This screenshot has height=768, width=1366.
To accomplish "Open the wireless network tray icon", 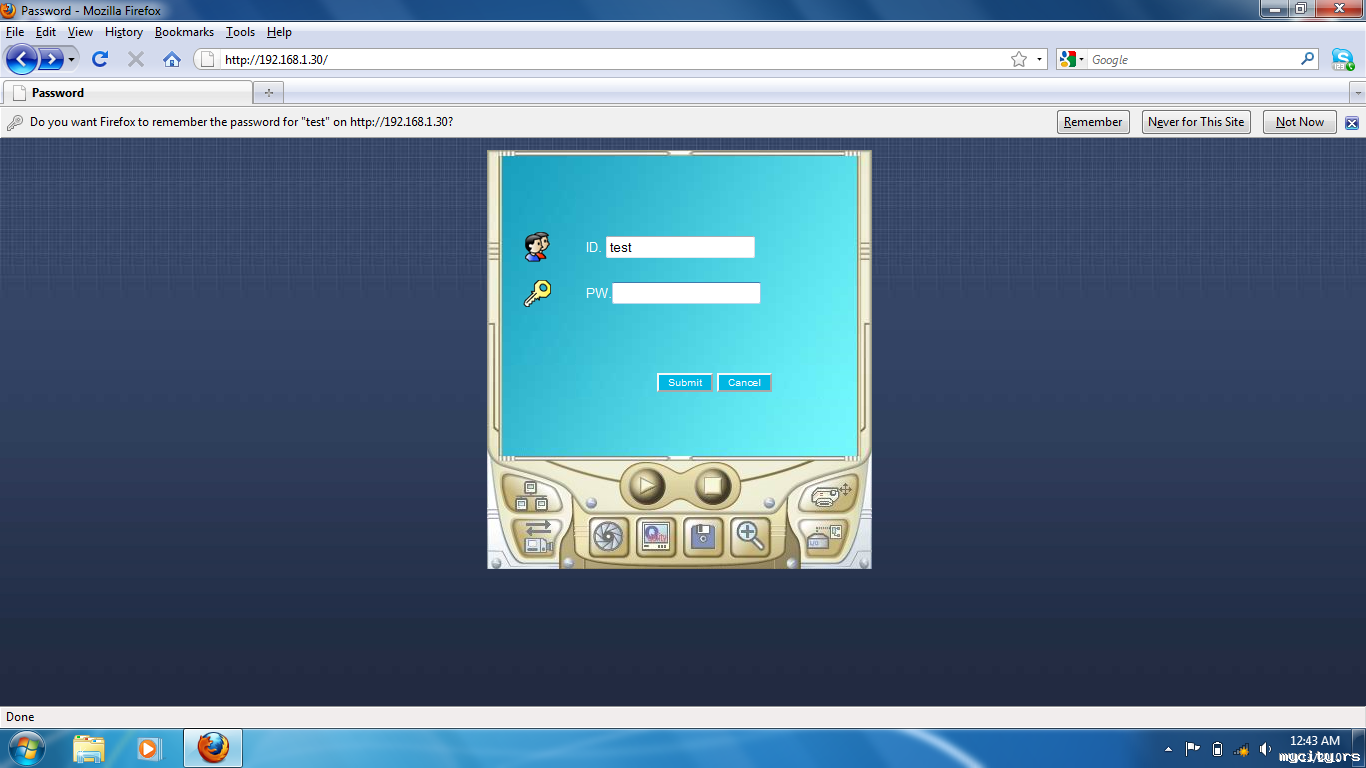I will click(1241, 749).
